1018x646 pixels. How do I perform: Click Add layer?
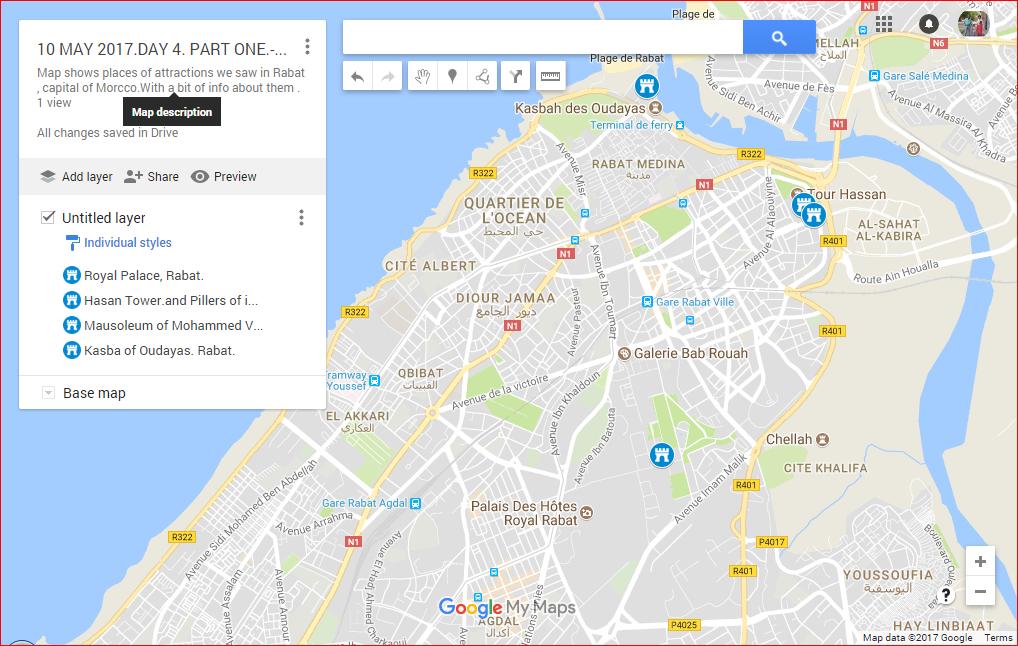(x=76, y=177)
